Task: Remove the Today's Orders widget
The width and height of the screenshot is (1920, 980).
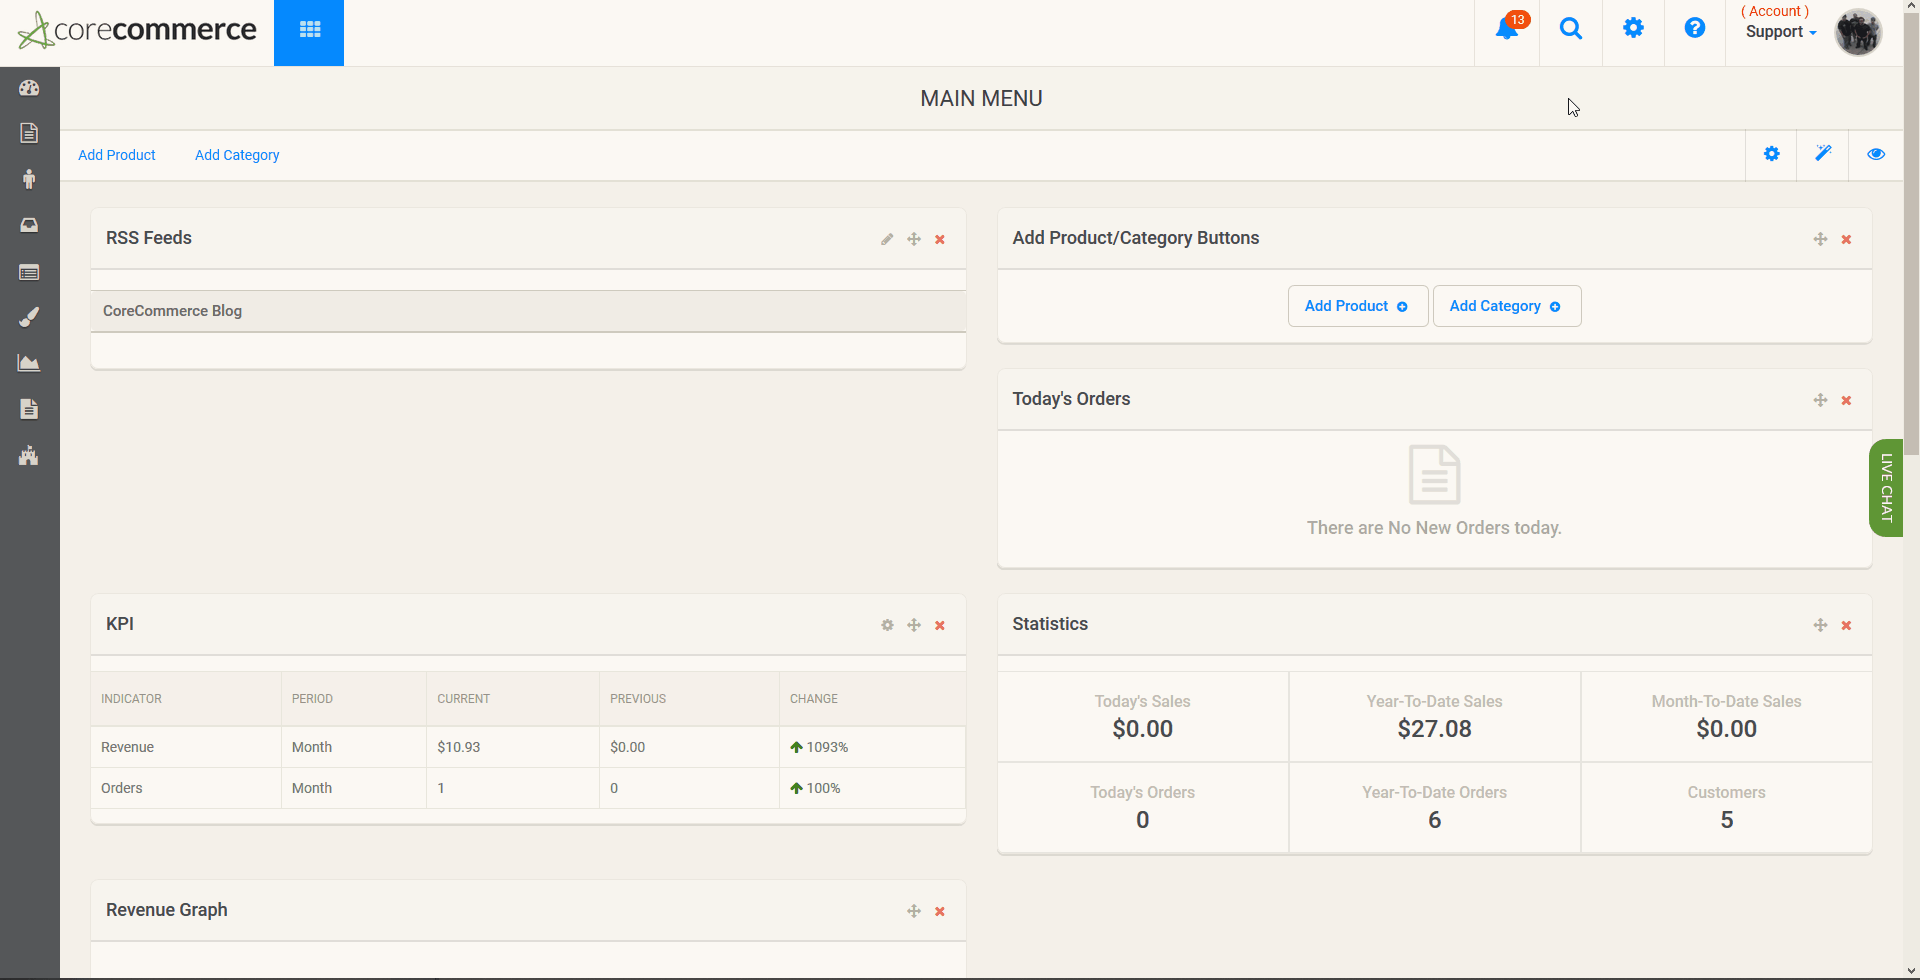Action: click(1846, 400)
